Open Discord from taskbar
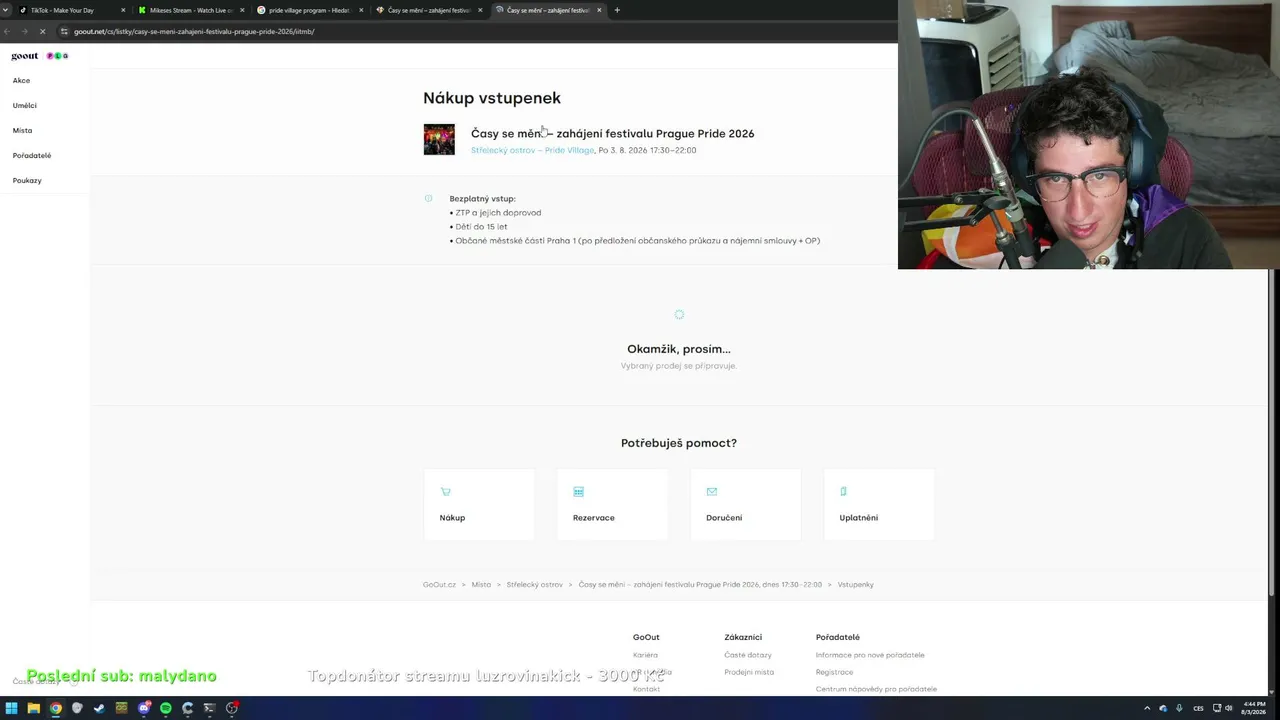 (x=144, y=708)
